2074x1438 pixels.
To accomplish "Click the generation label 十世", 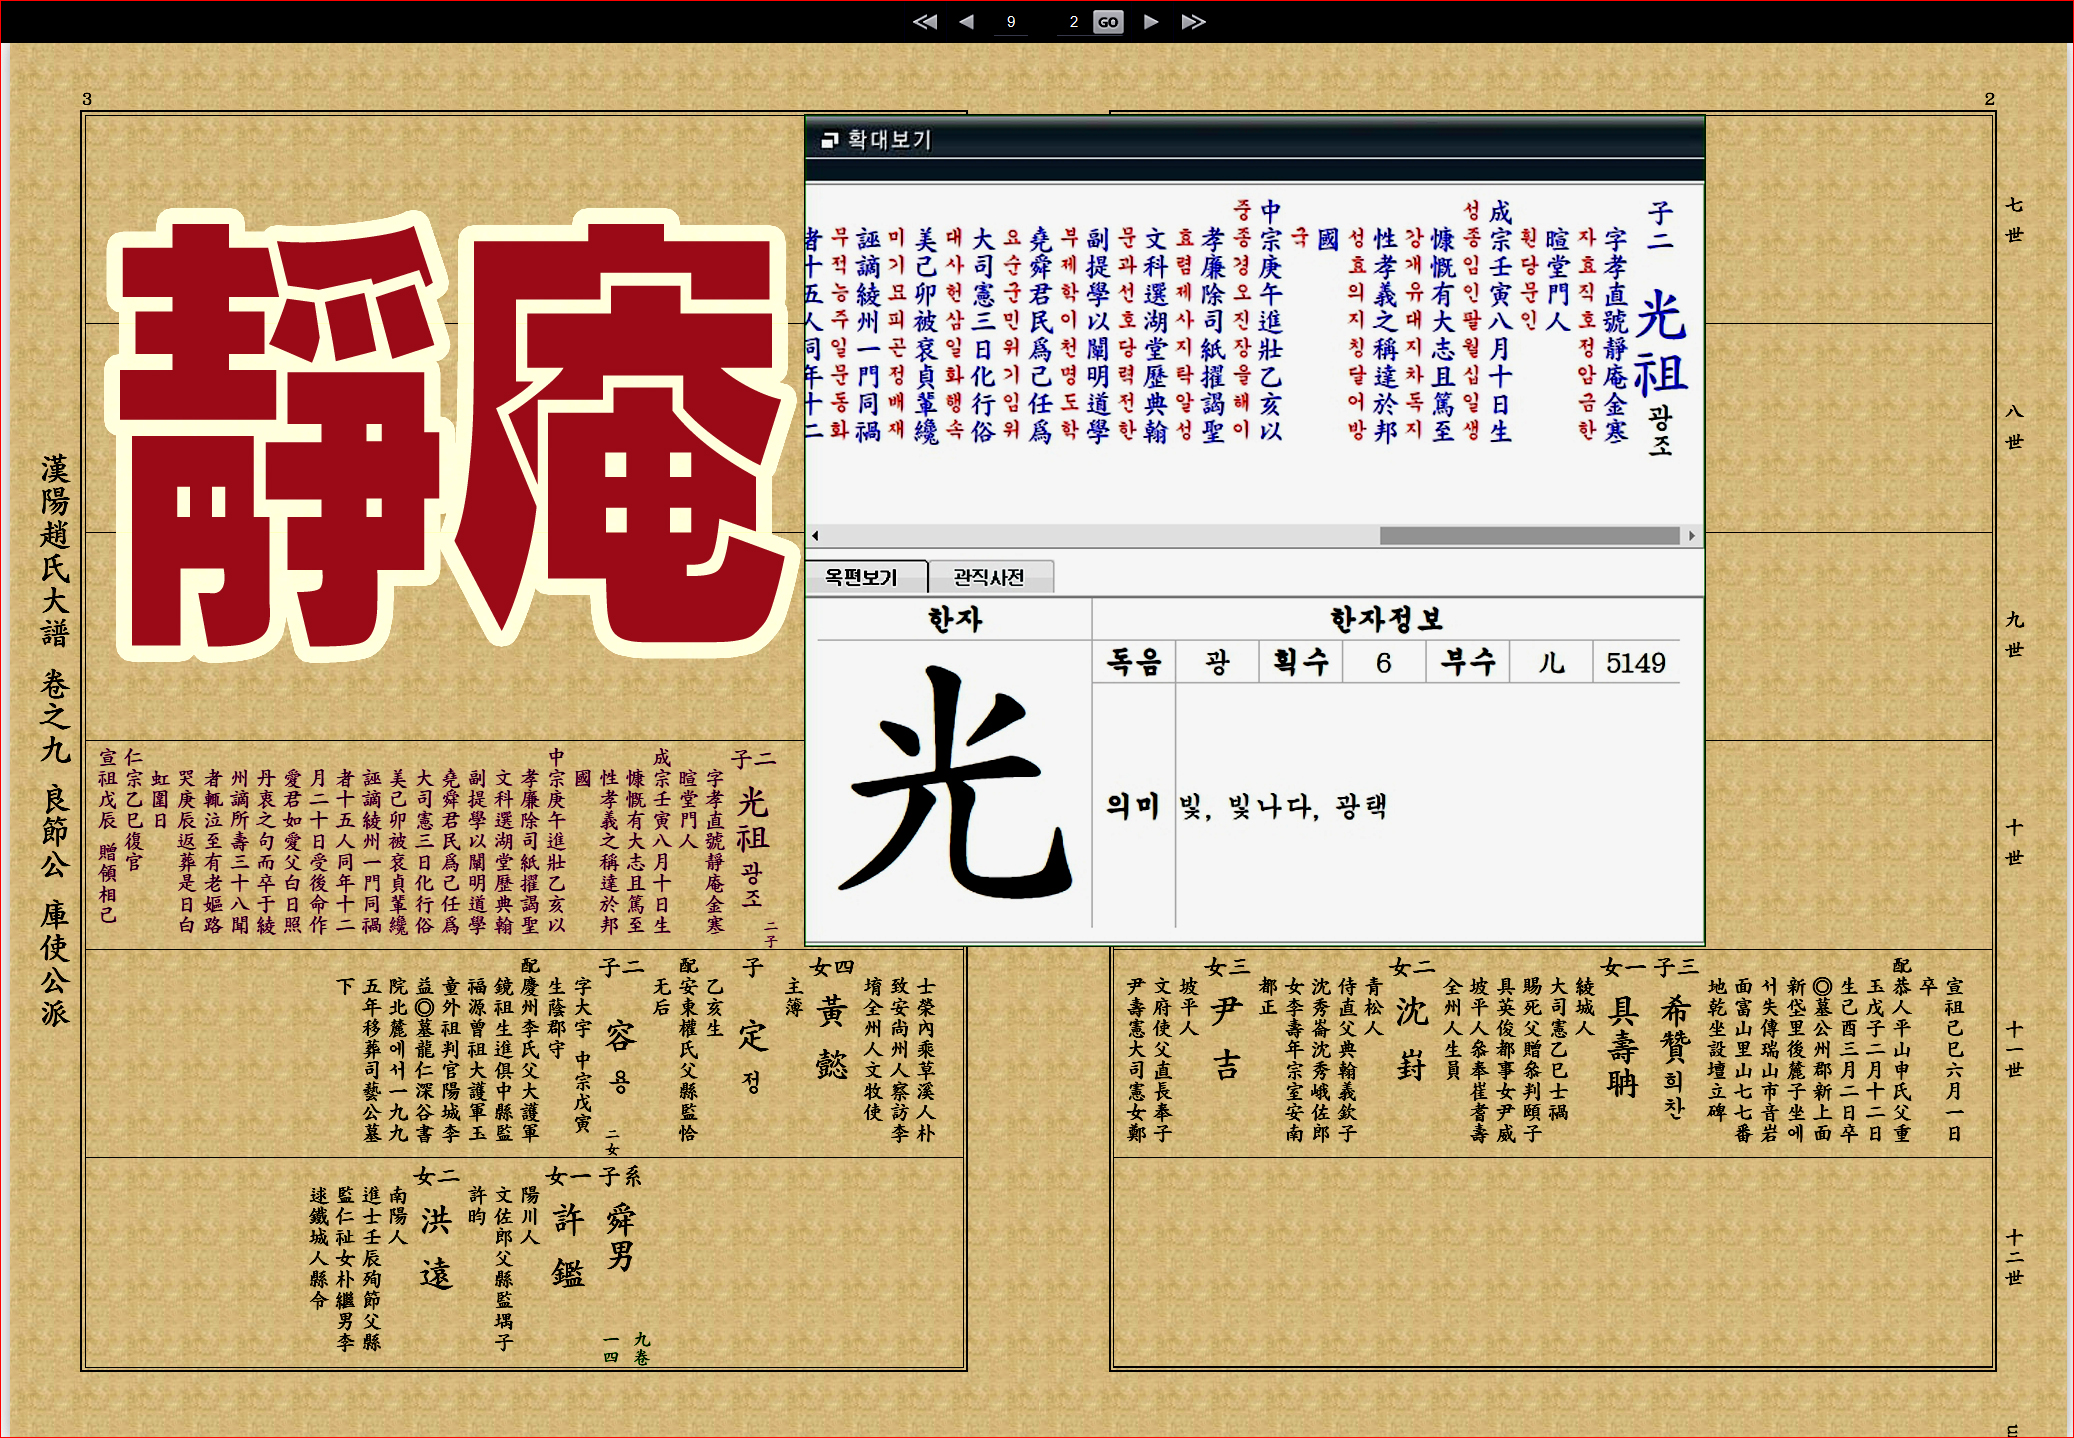I will click(2014, 842).
